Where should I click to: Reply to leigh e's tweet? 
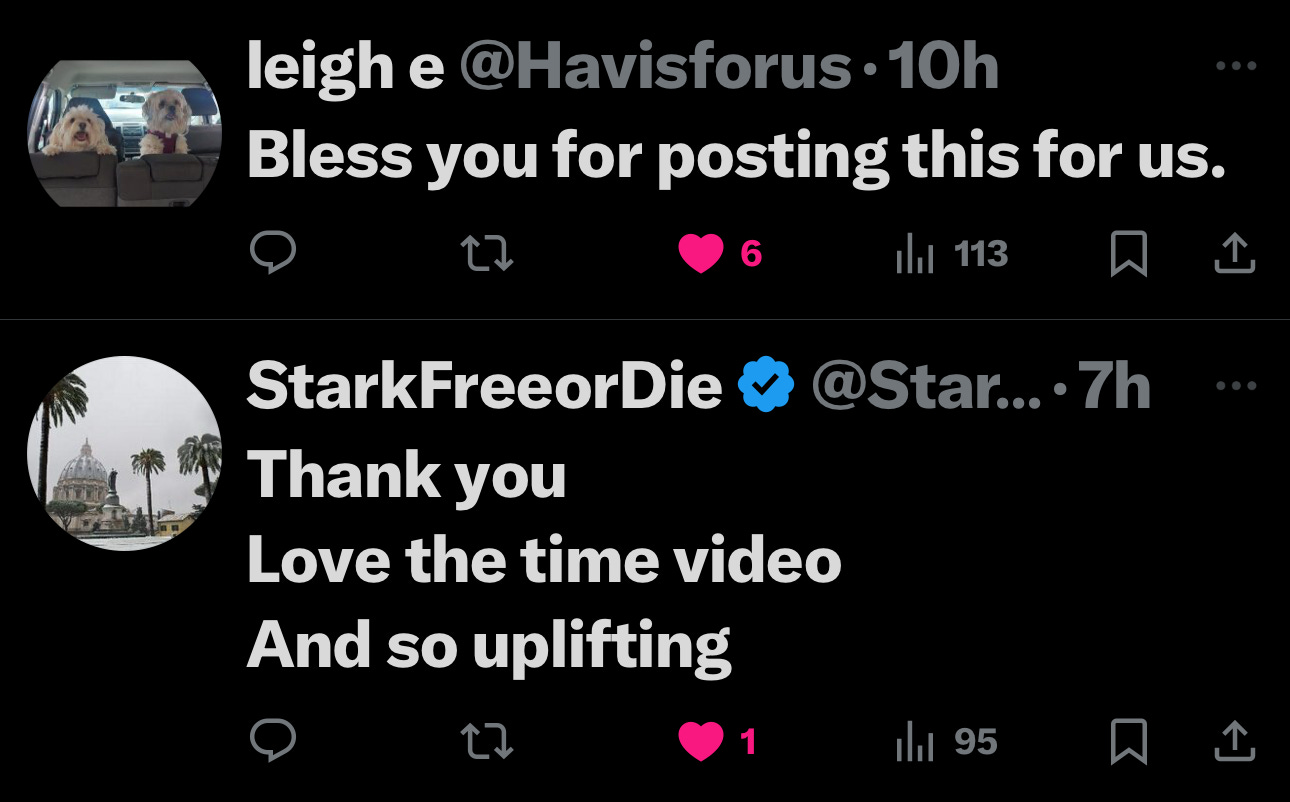pos(272,255)
